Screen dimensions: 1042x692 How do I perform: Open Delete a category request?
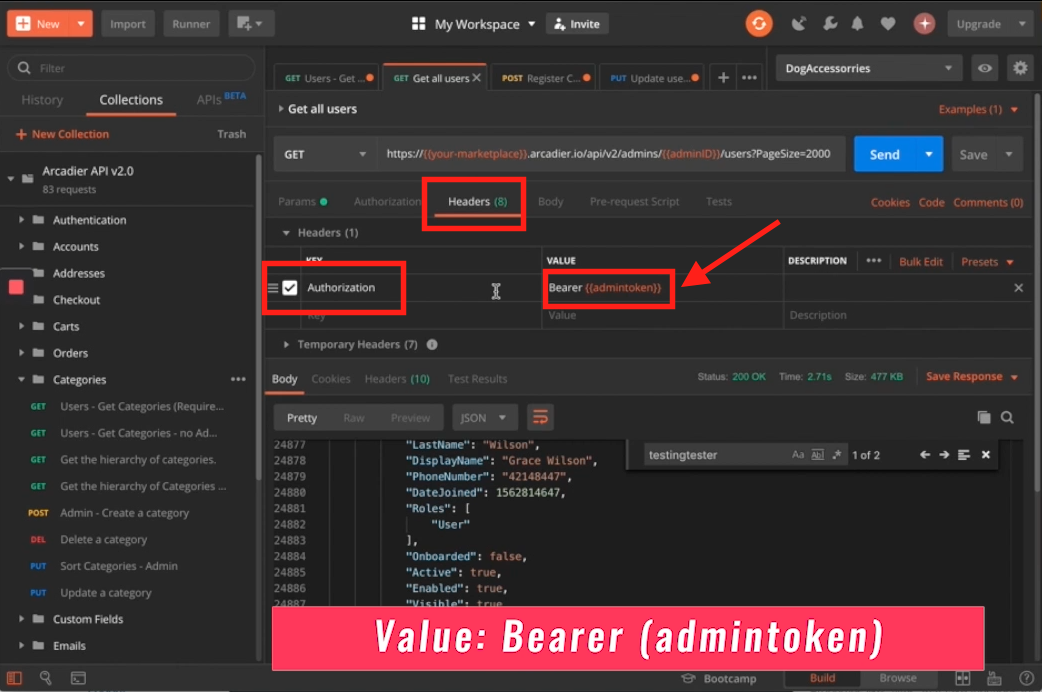[104, 539]
